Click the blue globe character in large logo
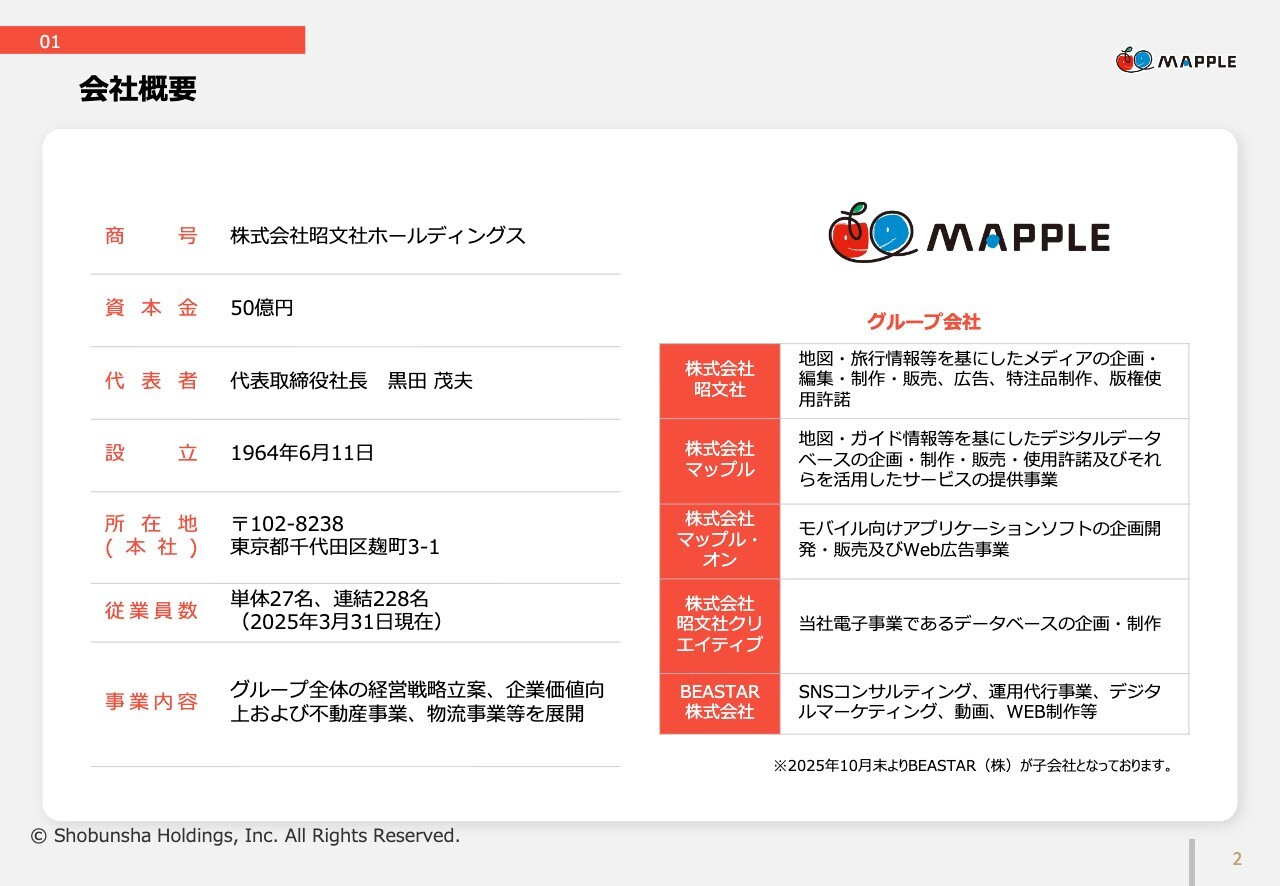Viewport: 1280px width, 886px height. (x=890, y=234)
